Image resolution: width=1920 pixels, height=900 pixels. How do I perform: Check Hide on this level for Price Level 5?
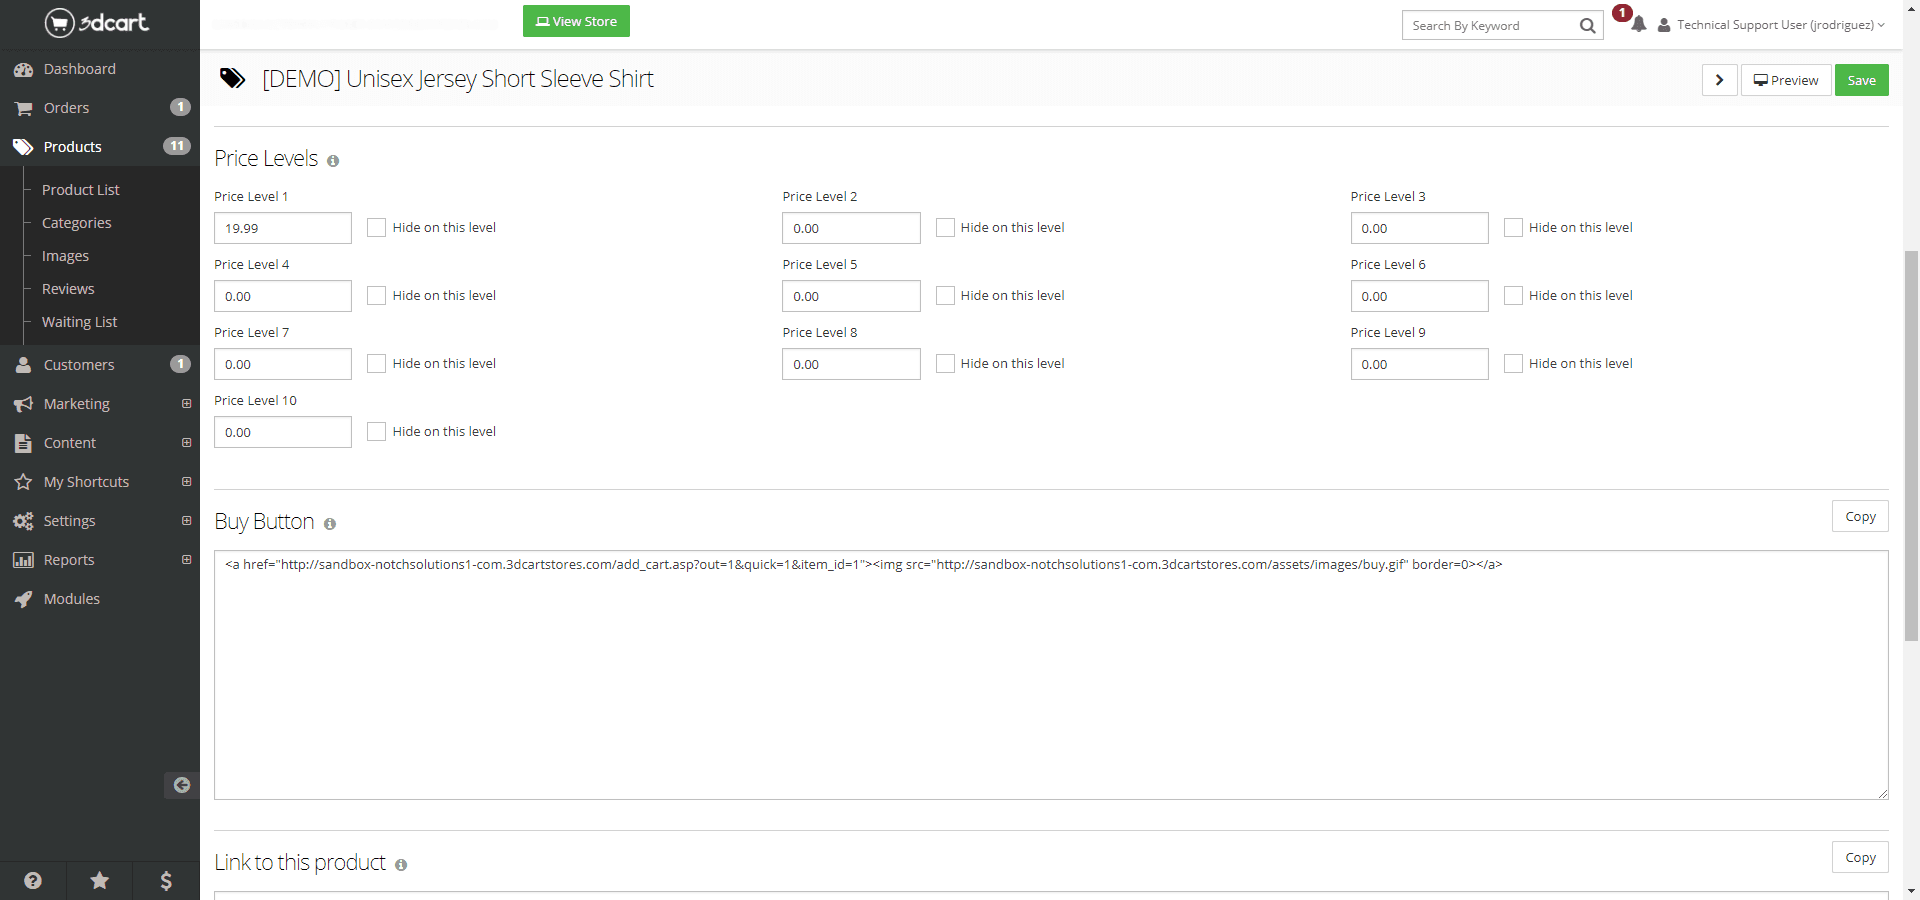[x=945, y=296]
